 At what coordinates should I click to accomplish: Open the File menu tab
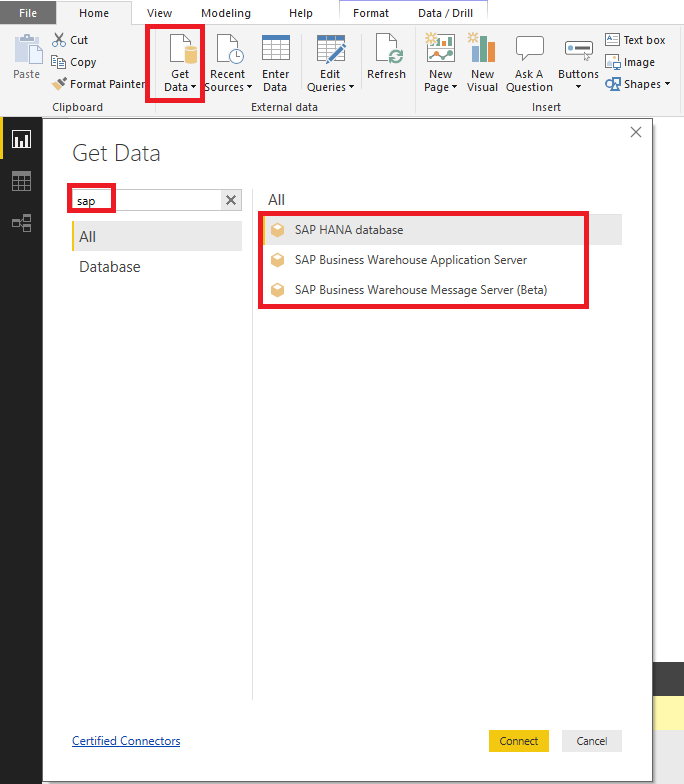pos(28,13)
